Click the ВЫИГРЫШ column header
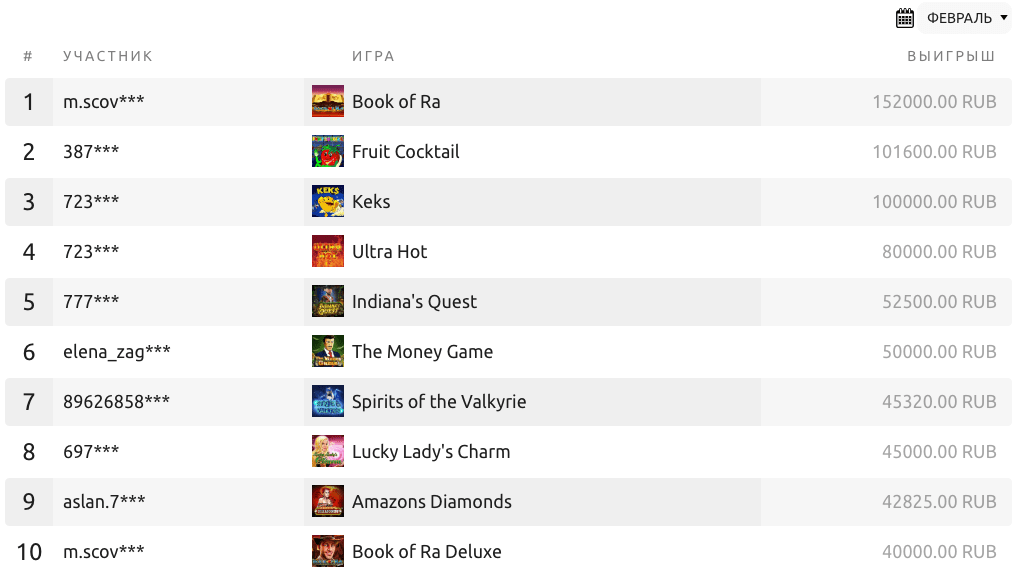The image size is (1019, 575). click(x=950, y=56)
